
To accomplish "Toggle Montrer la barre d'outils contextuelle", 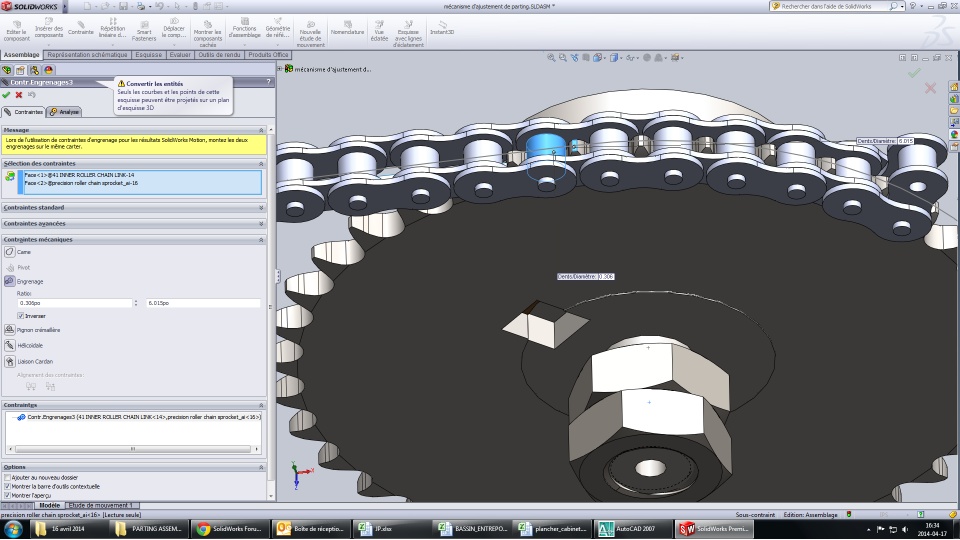I will tap(7, 487).
